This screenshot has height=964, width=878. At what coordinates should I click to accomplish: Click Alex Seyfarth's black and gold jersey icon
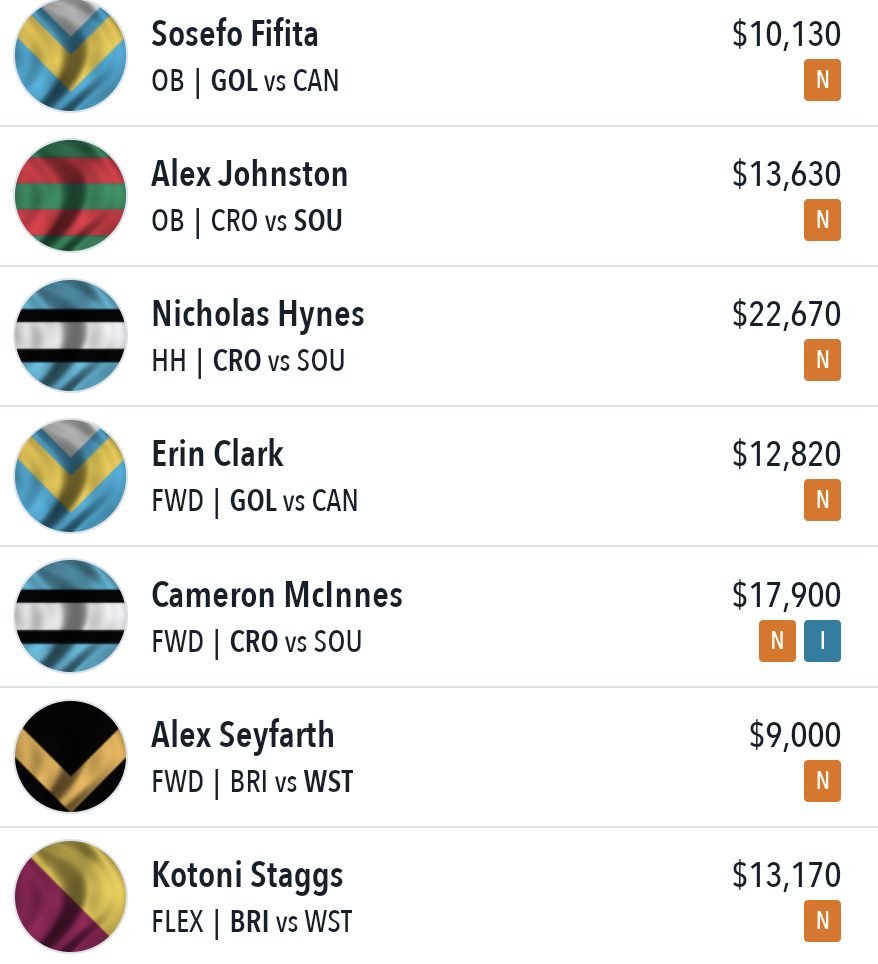coord(70,756)
